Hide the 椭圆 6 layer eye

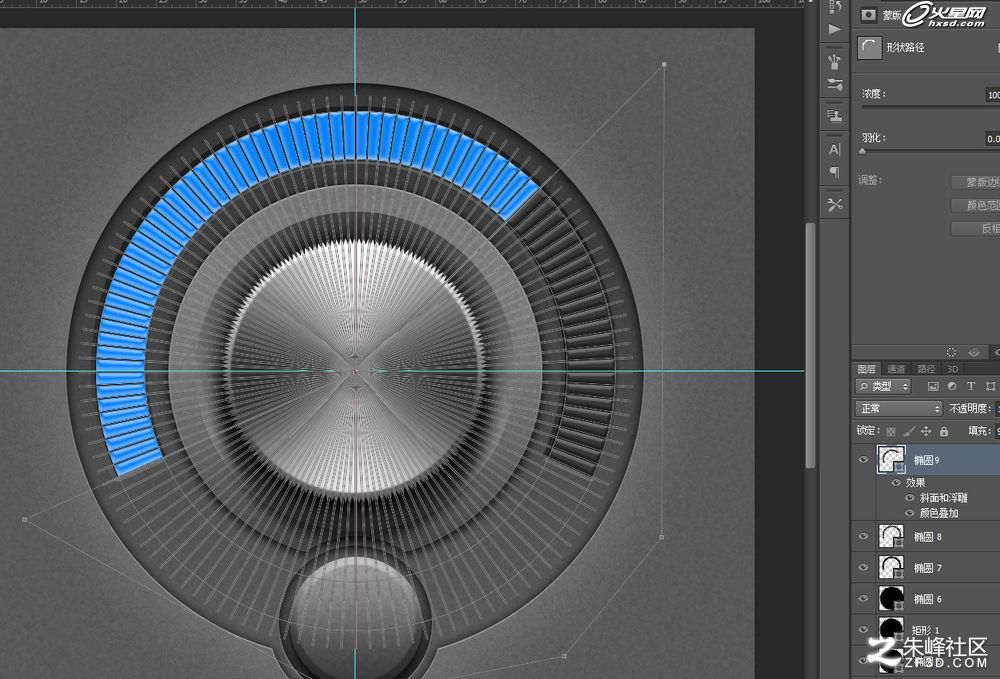864,598
